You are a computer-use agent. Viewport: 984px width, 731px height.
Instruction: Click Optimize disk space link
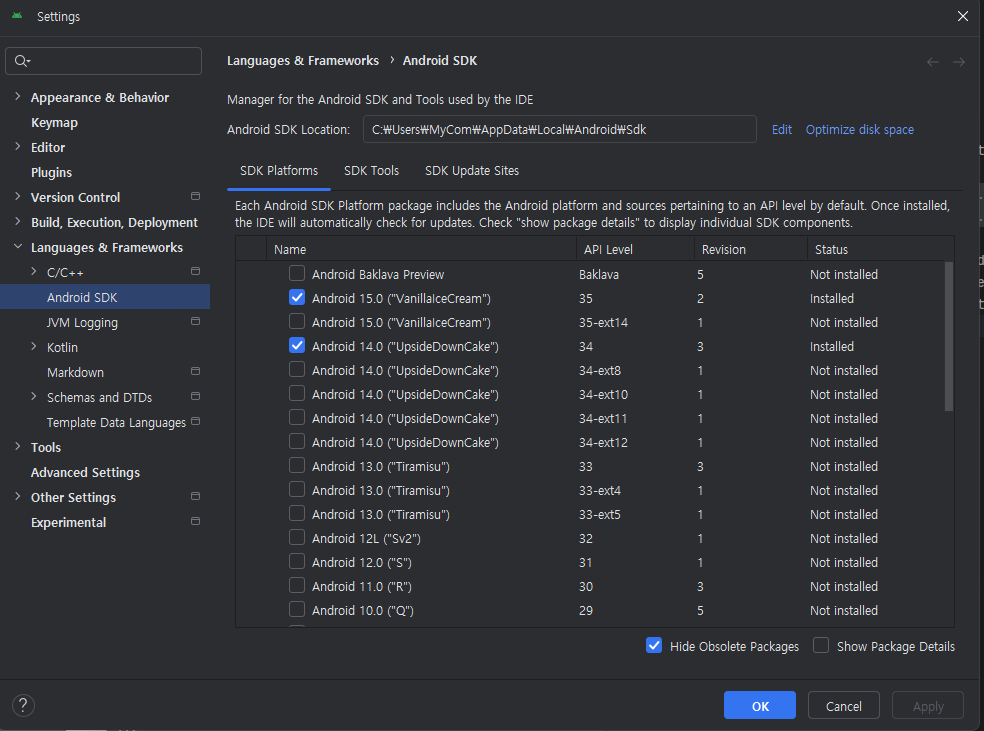coord(860,129)
